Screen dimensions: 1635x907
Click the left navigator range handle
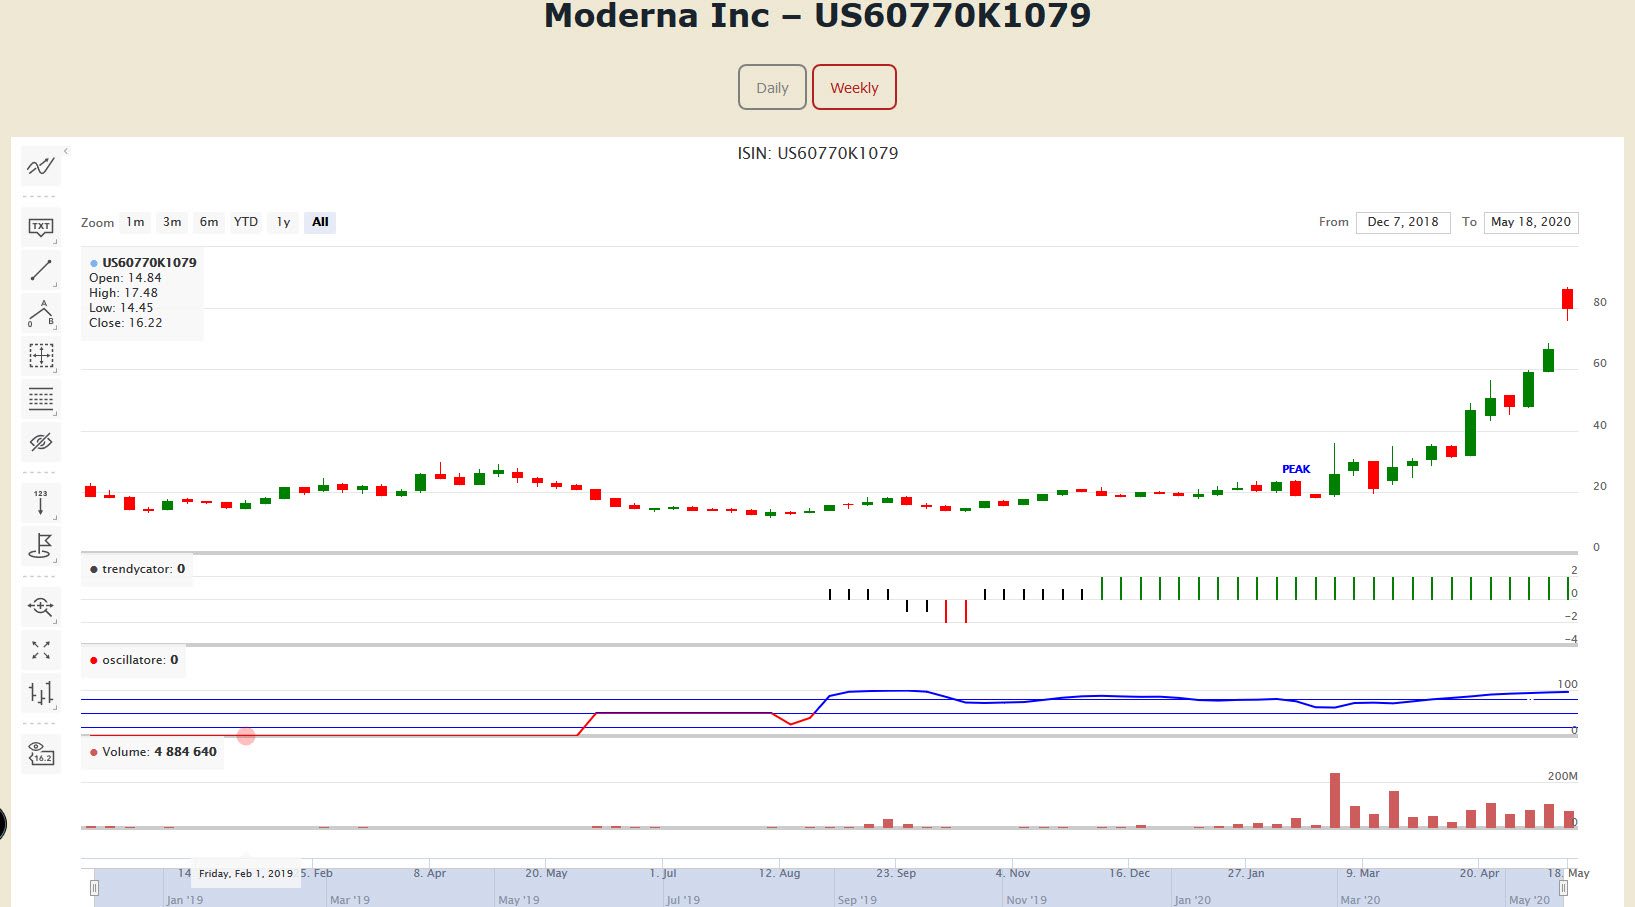point(94,887)
